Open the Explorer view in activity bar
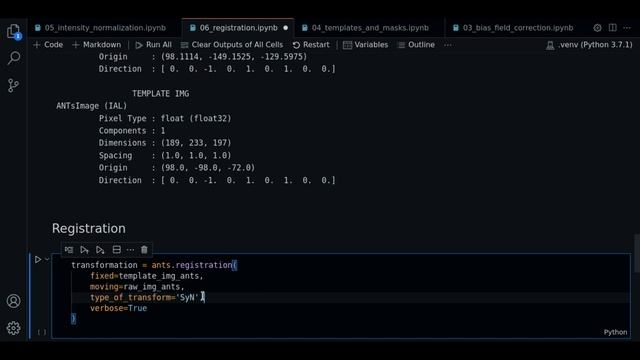Image resolution: width=640 pixels, height=360 pixels. coord(13,31)
